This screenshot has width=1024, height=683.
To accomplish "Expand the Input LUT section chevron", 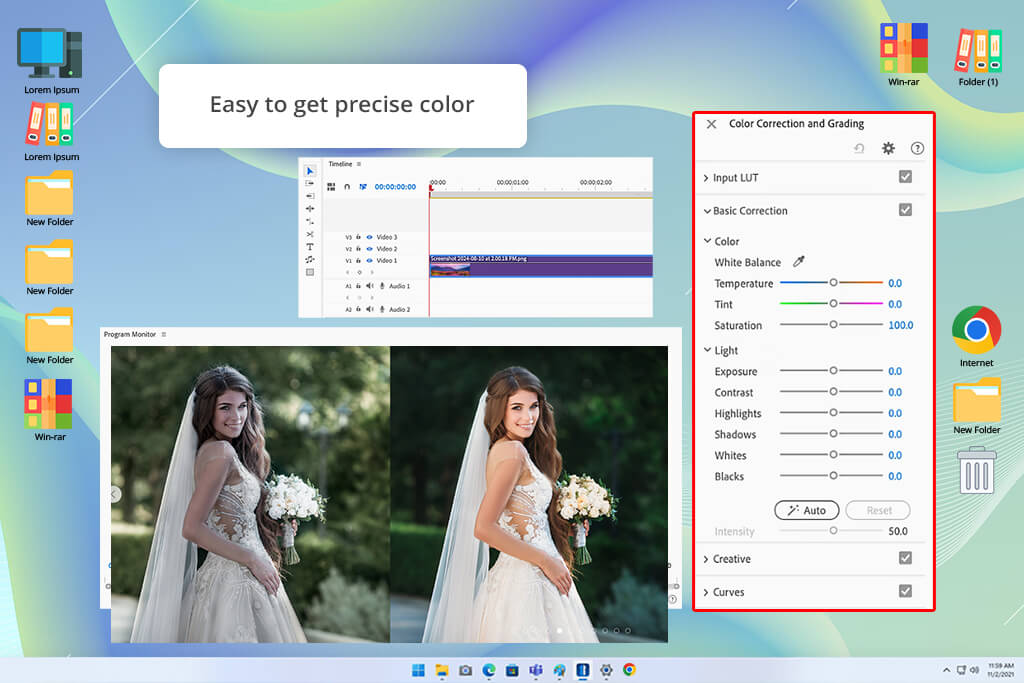I will 706,178.
